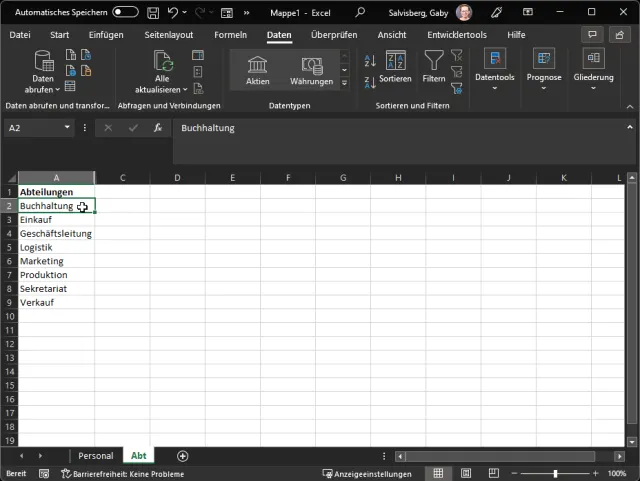The height and width of the screenshot is (481, 640).
Task: Click the Name Box showing A2
Action: 33,128
